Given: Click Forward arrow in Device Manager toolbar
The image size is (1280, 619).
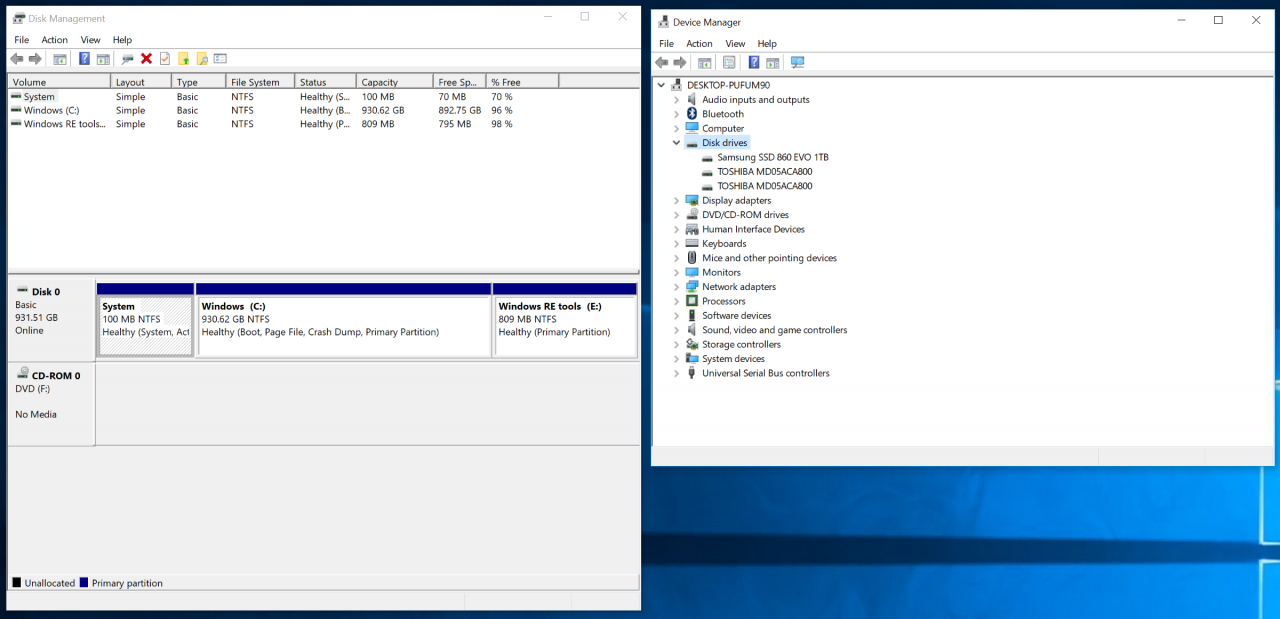Looking at the screenshot, I should tap(680, 62).
